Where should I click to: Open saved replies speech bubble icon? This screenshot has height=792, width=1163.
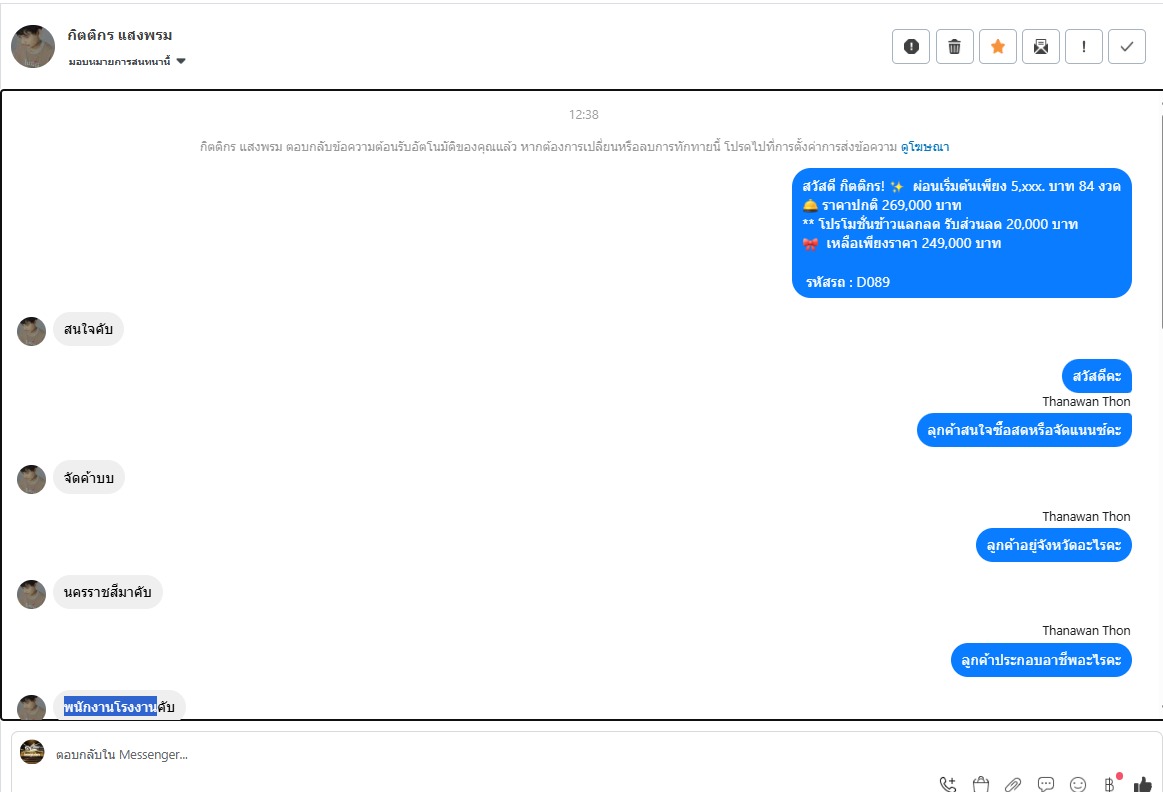tap(1046, 784)
